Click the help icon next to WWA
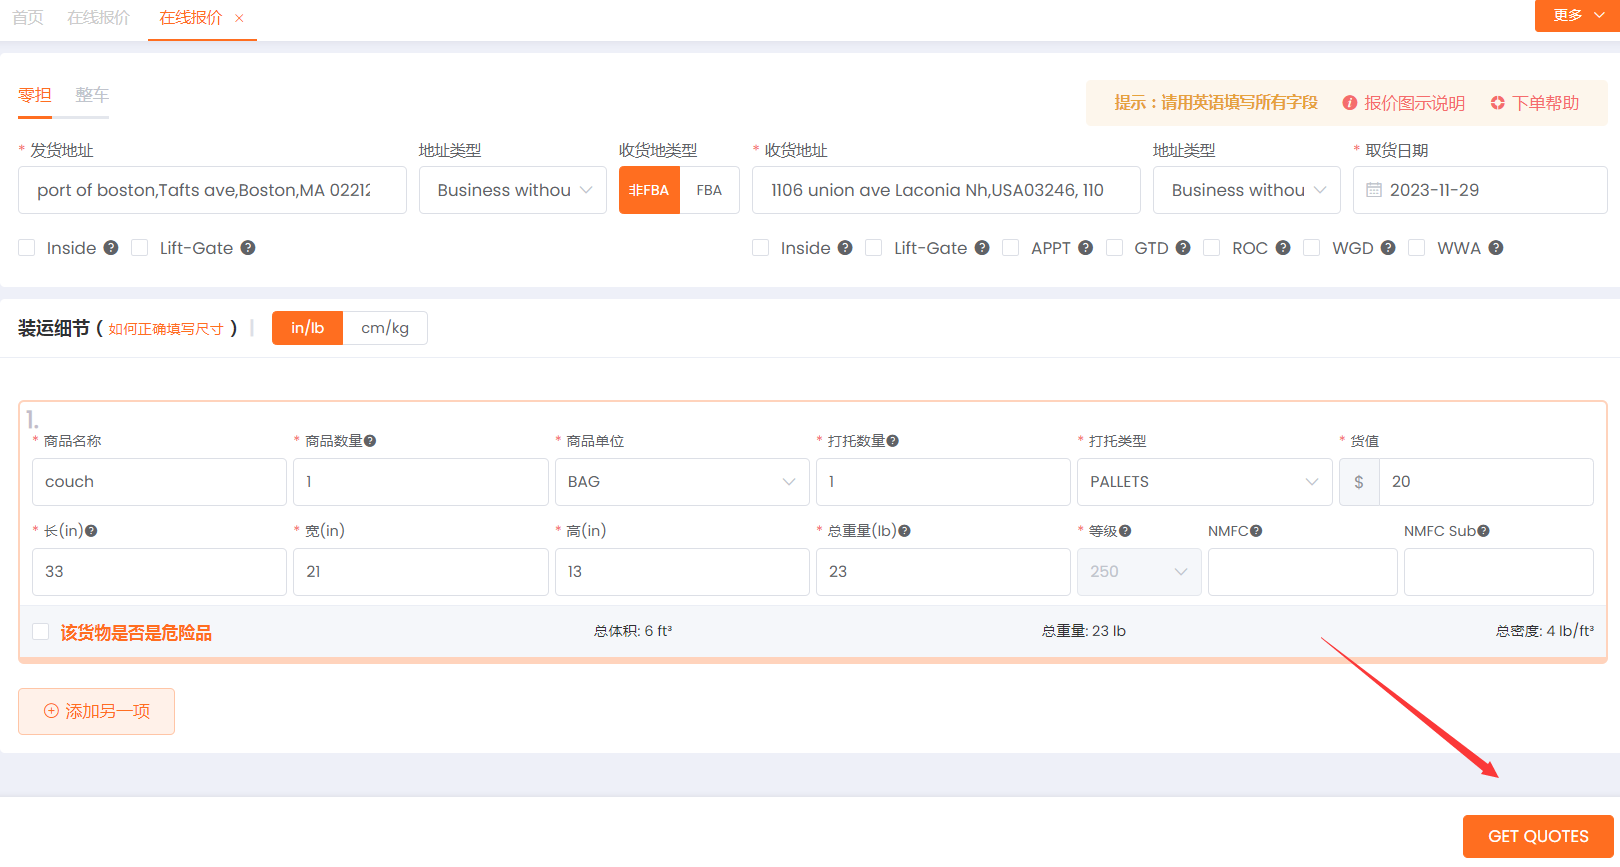The width and height of the screenshot is (1620, 867). pos(1495,248)
